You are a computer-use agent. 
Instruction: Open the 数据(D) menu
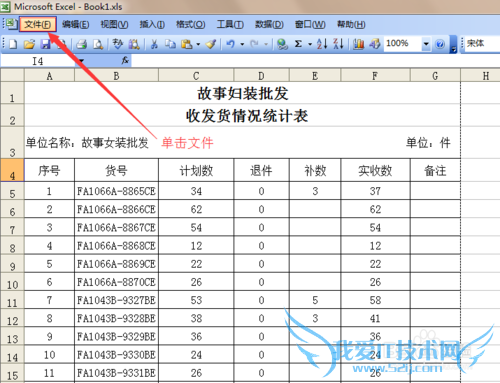tap(269, 24)
